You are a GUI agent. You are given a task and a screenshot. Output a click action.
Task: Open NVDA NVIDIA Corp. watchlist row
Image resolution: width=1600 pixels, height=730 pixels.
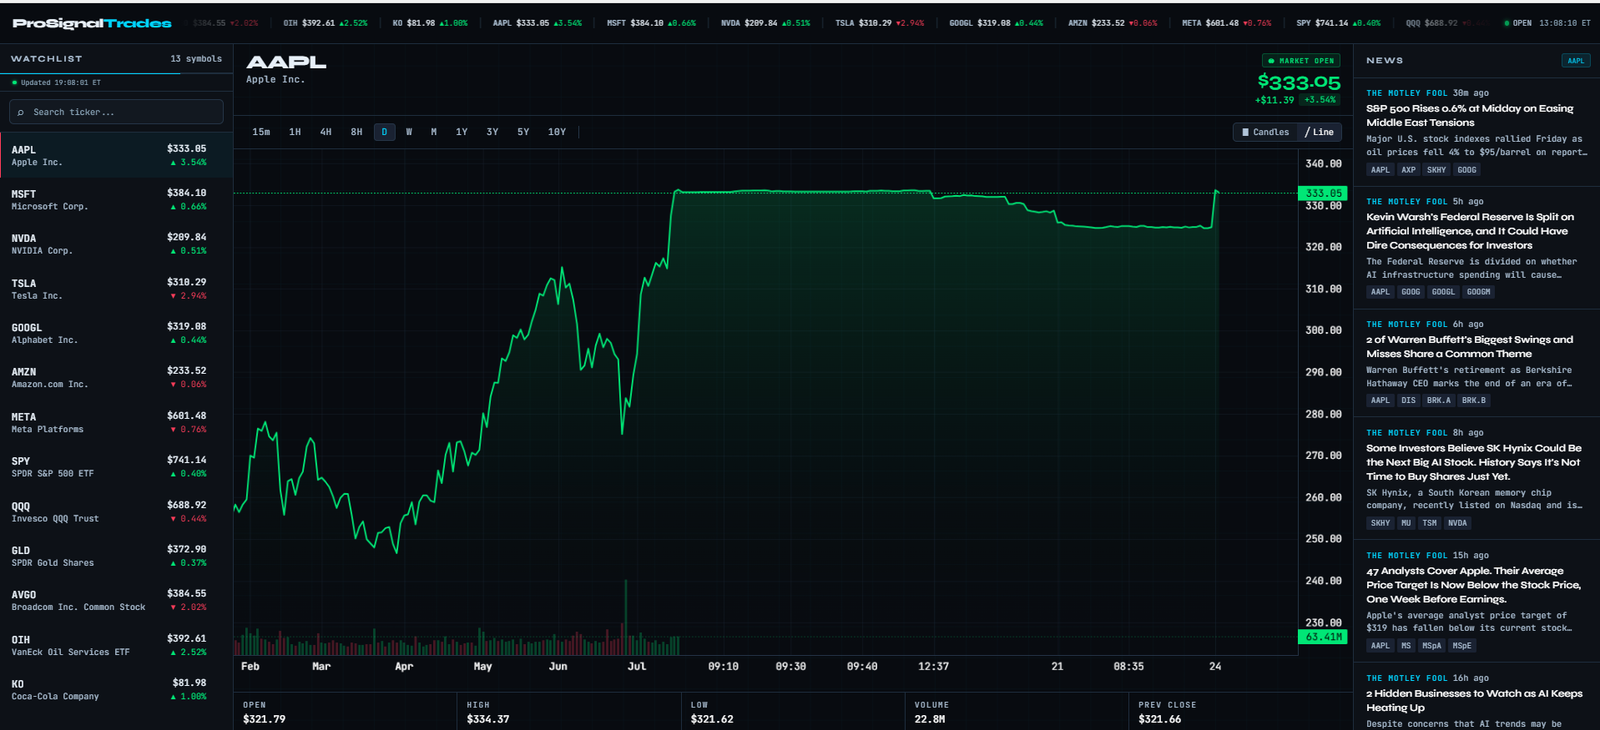pos(116,244)
